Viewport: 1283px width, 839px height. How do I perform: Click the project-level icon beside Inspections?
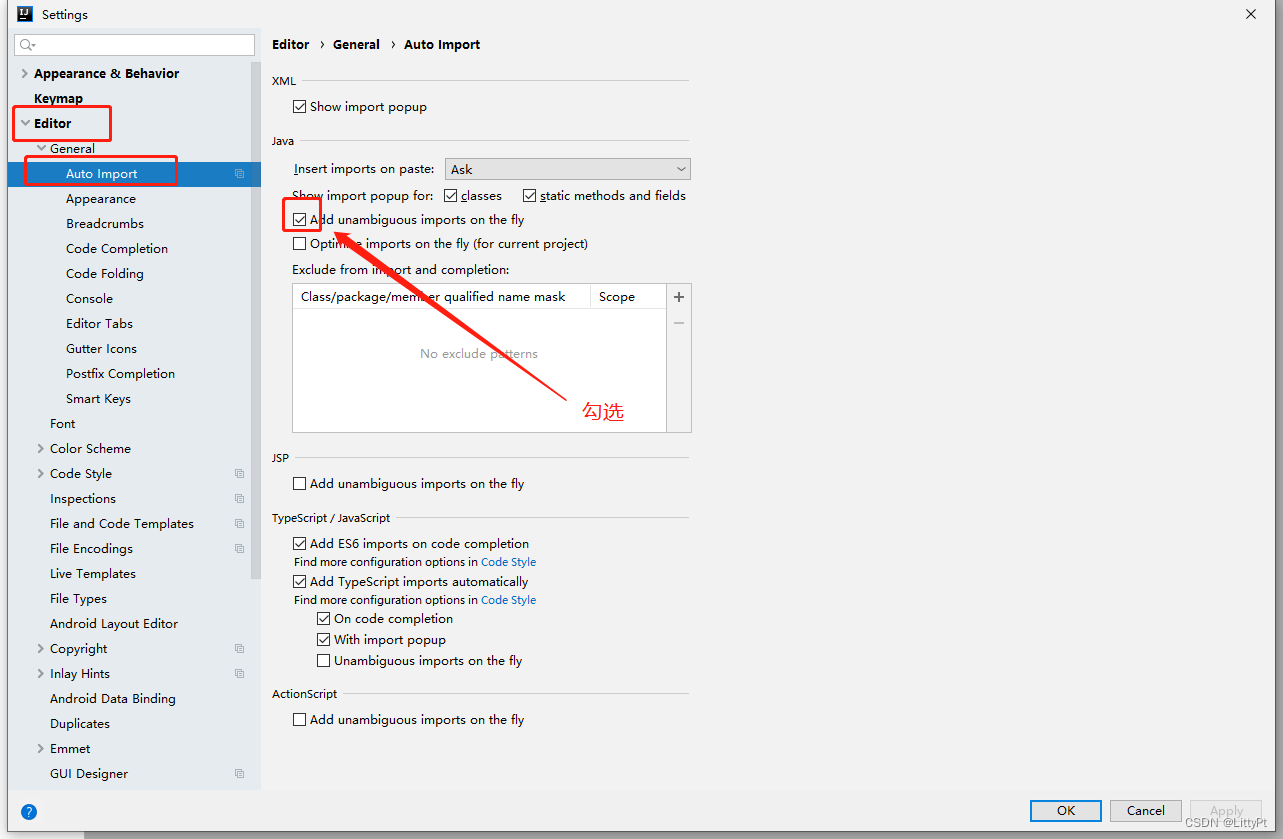240,499
